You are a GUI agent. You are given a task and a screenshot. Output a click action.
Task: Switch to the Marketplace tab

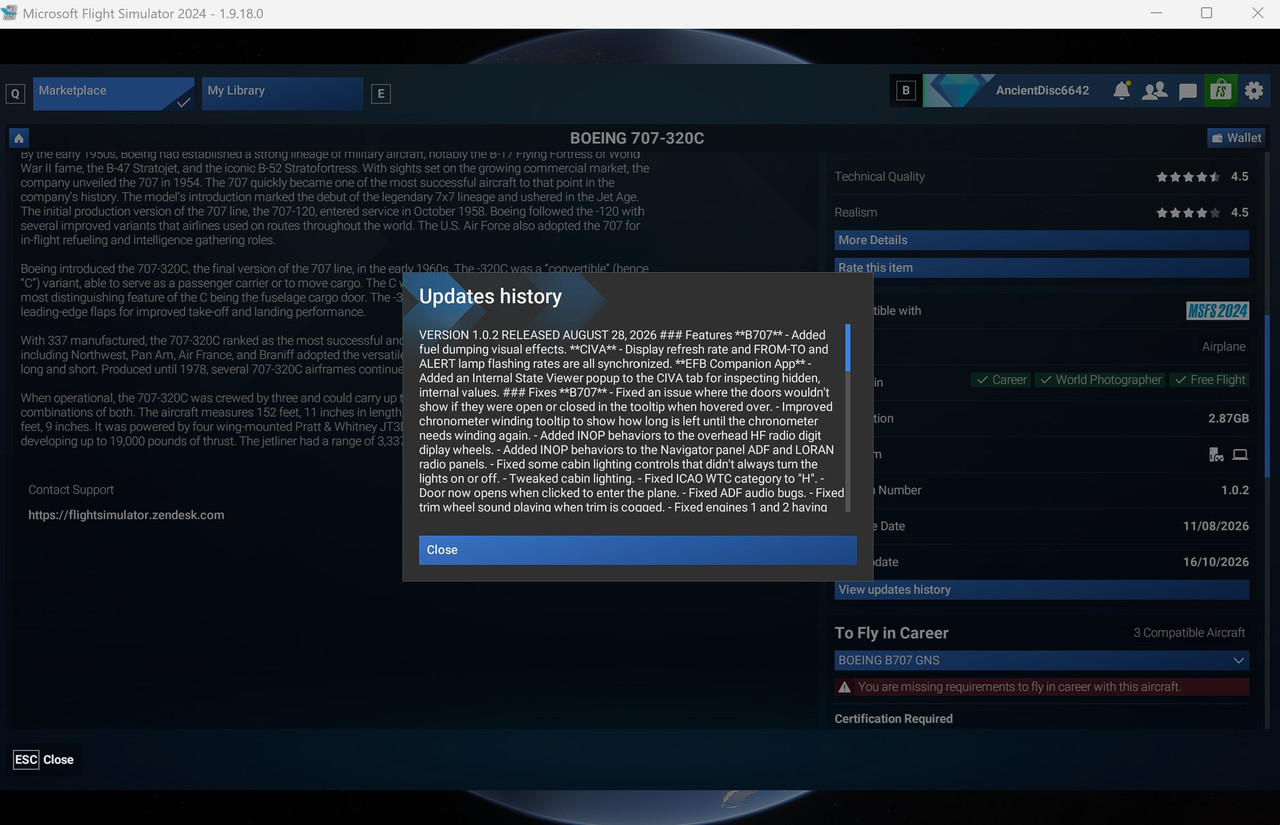[113, 93]
